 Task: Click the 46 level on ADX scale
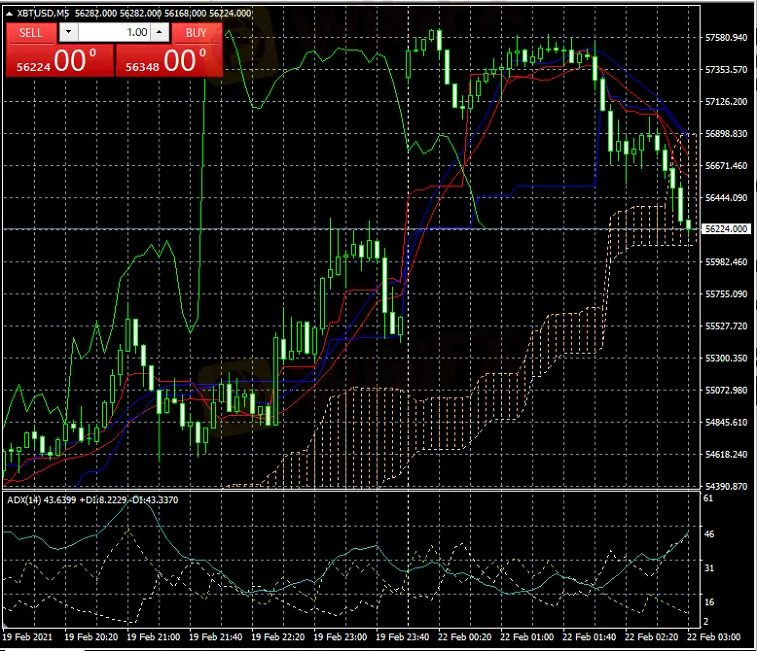708,535
